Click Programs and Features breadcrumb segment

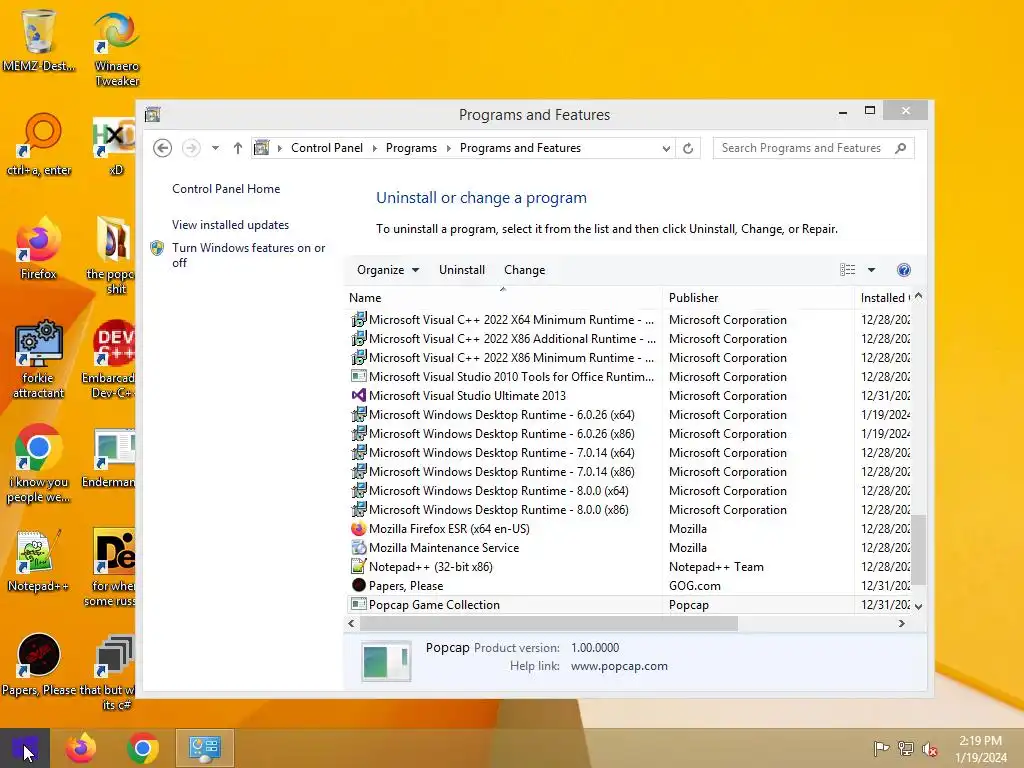(520, 148)
